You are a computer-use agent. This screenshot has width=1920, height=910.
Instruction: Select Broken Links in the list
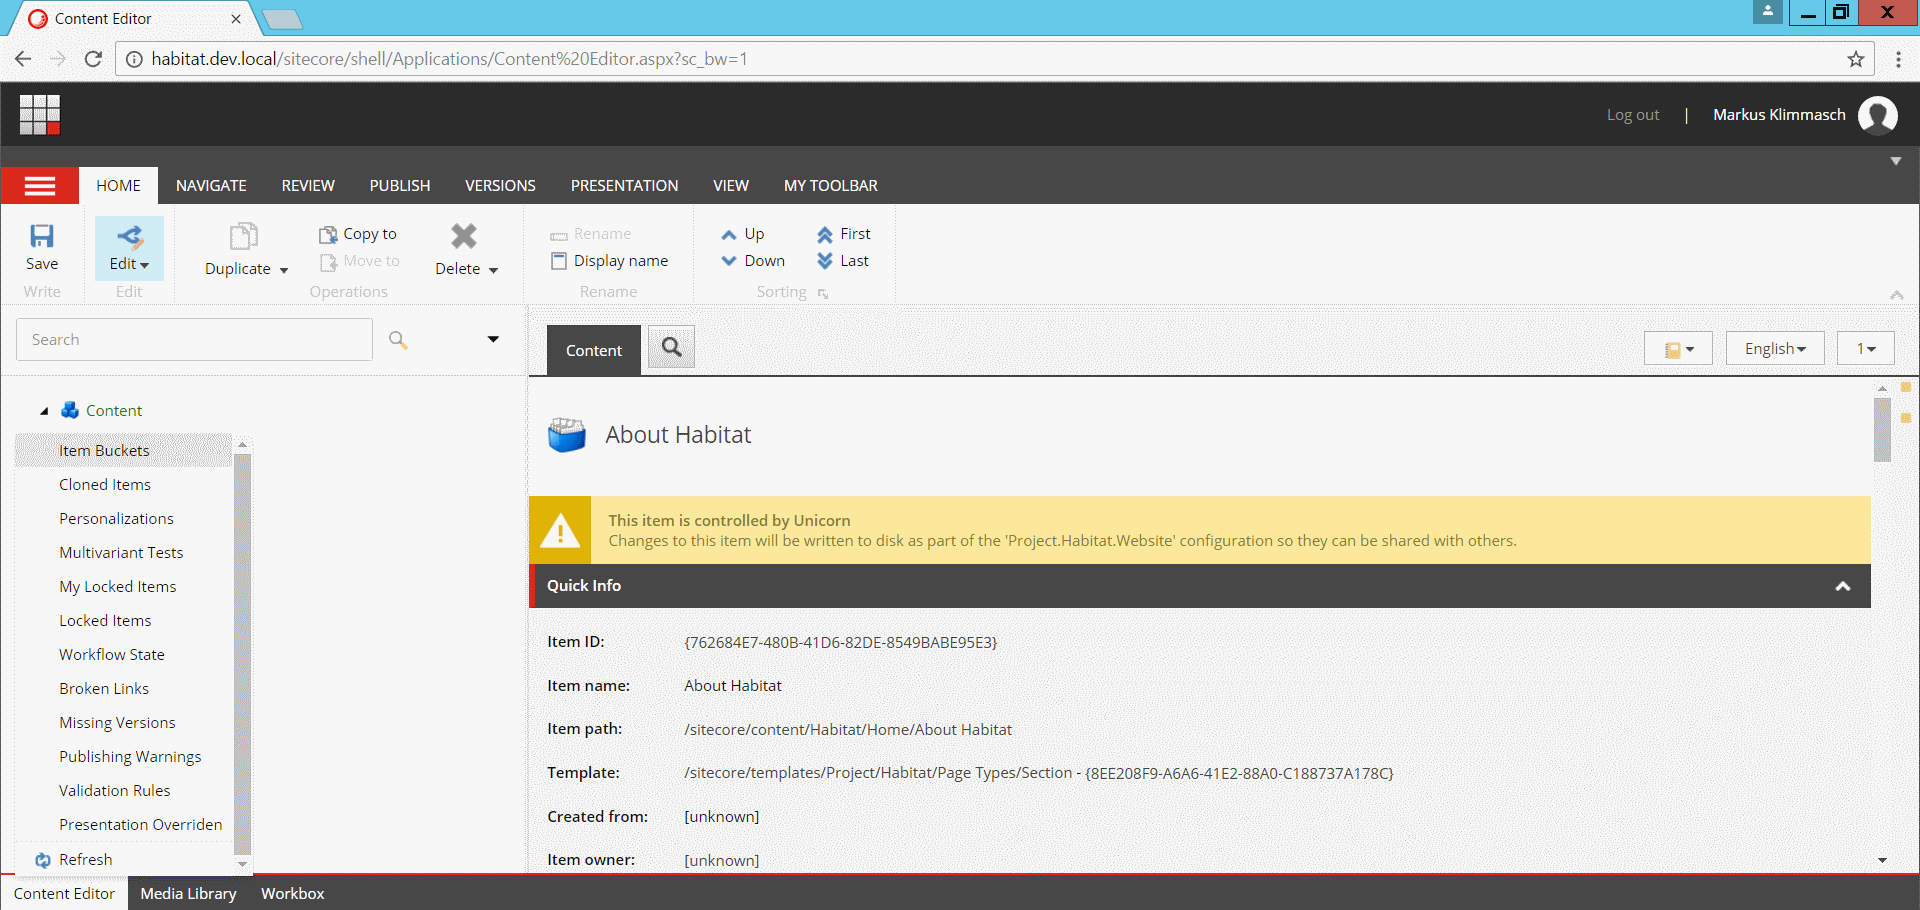click(x=104, y=689)
